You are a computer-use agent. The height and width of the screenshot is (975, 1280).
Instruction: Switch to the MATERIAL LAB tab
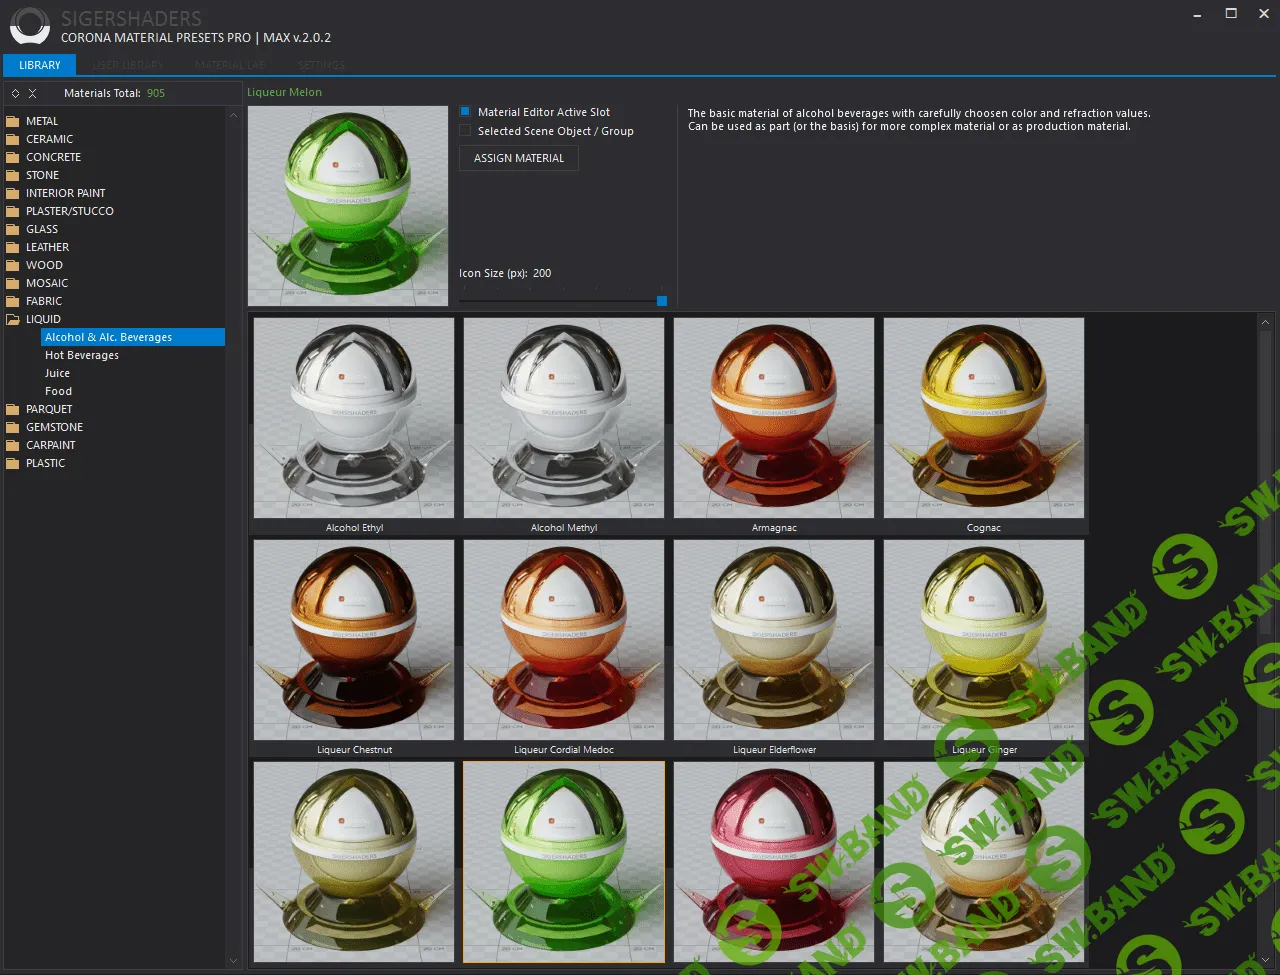[229, 65]
